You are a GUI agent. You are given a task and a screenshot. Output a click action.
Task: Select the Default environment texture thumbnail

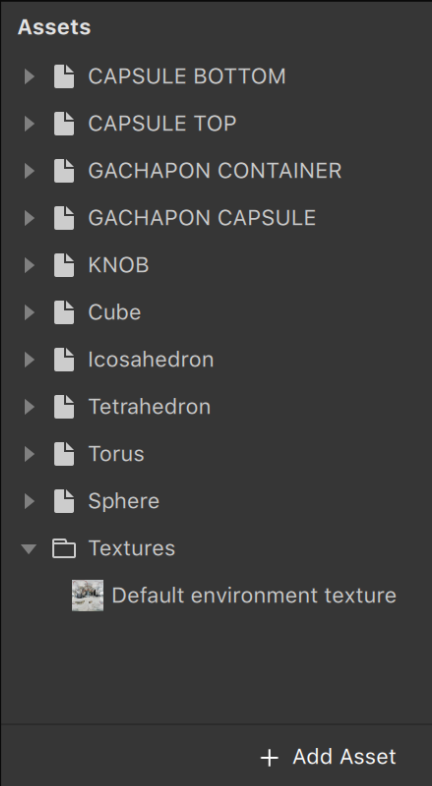click(88, 596)
